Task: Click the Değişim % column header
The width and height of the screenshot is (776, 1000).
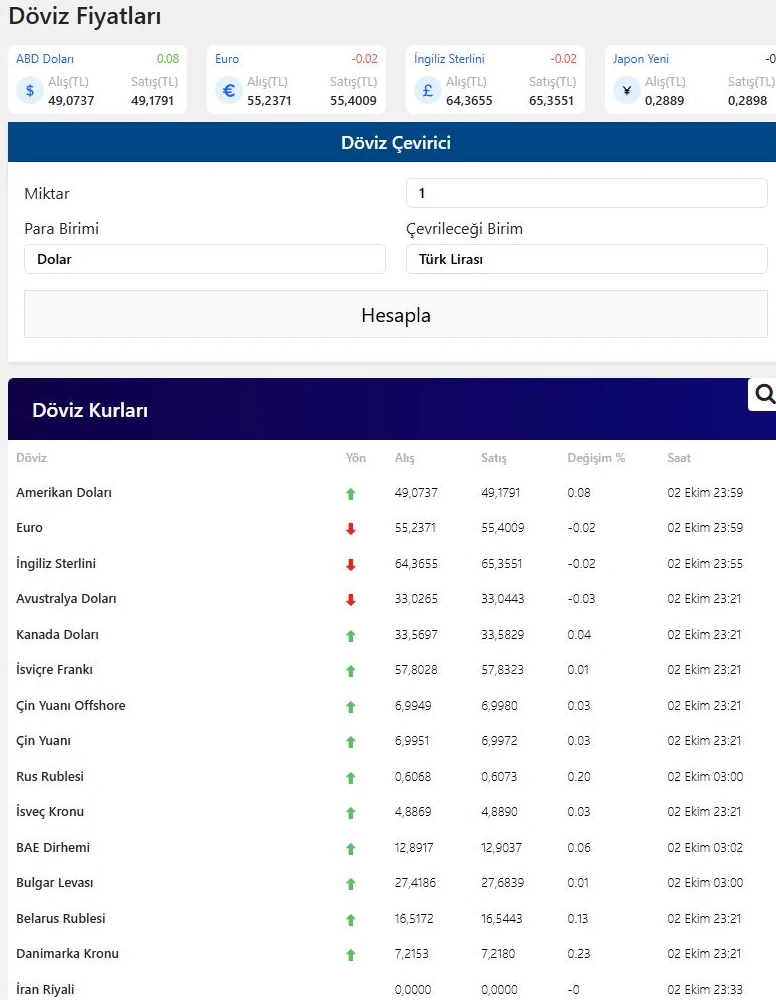Action: (596, 458)
